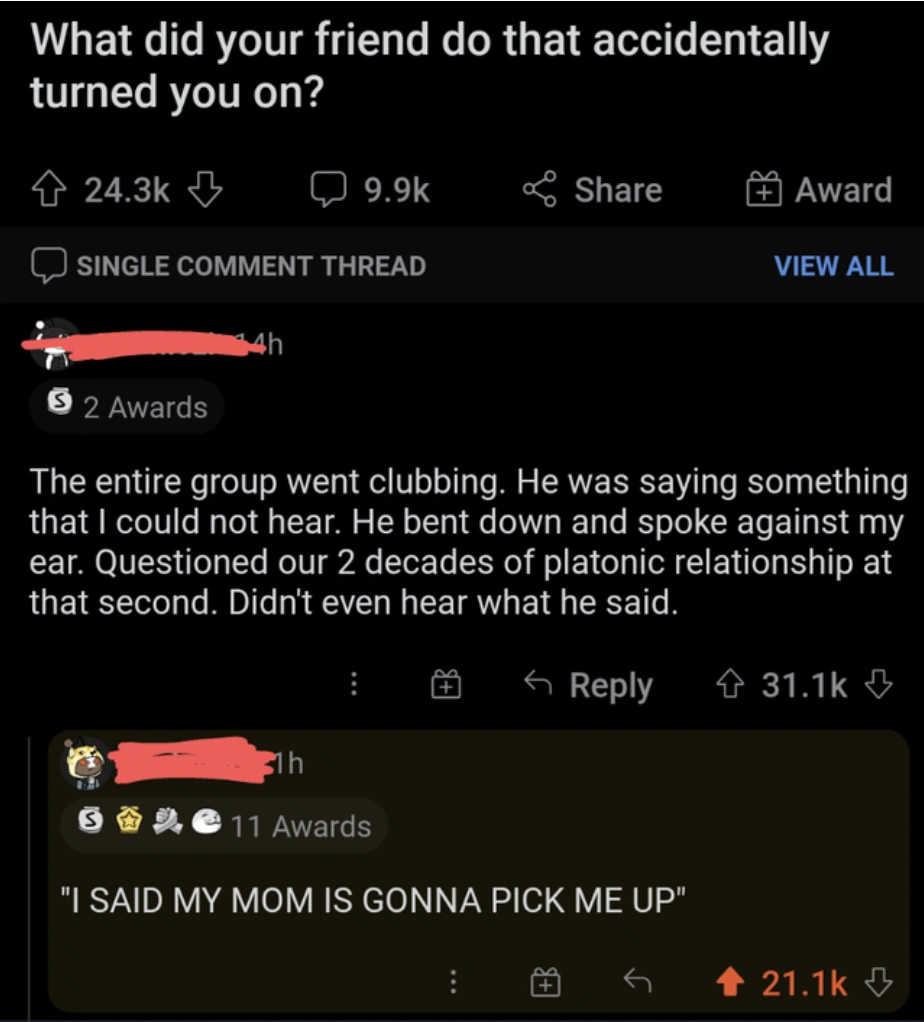Open options menu on mom reply
This screenshot has width=924, height=1022.
click(x=453, y=983)
